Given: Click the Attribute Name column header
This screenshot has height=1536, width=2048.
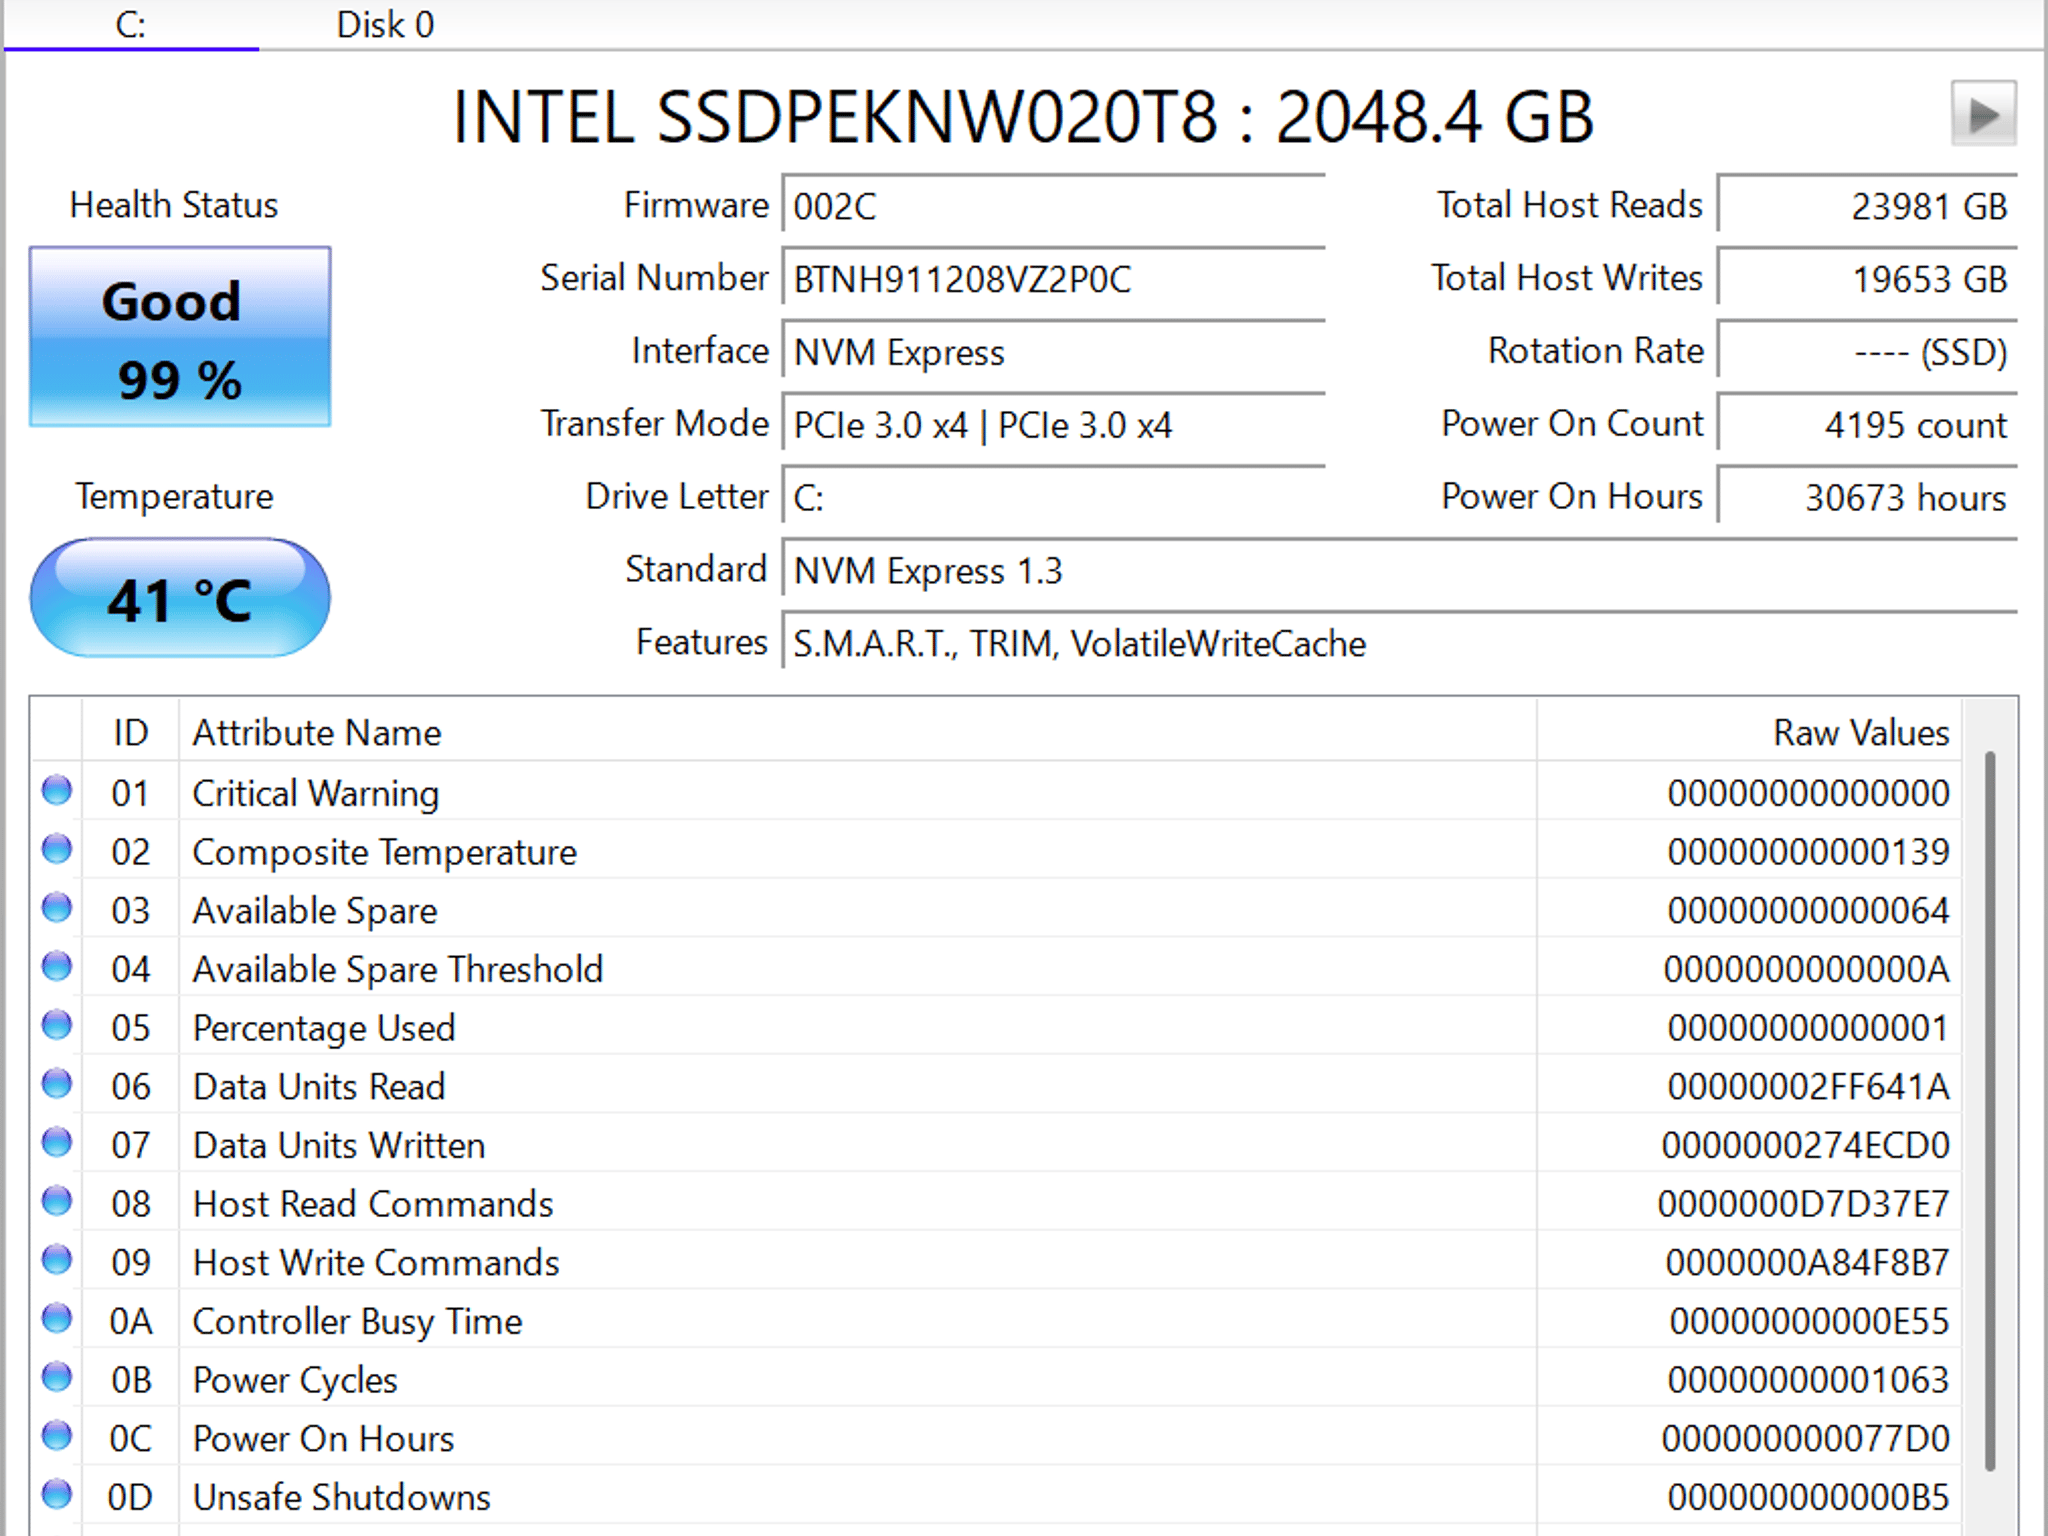Looking at the screenshot, I should pos(858,732).
